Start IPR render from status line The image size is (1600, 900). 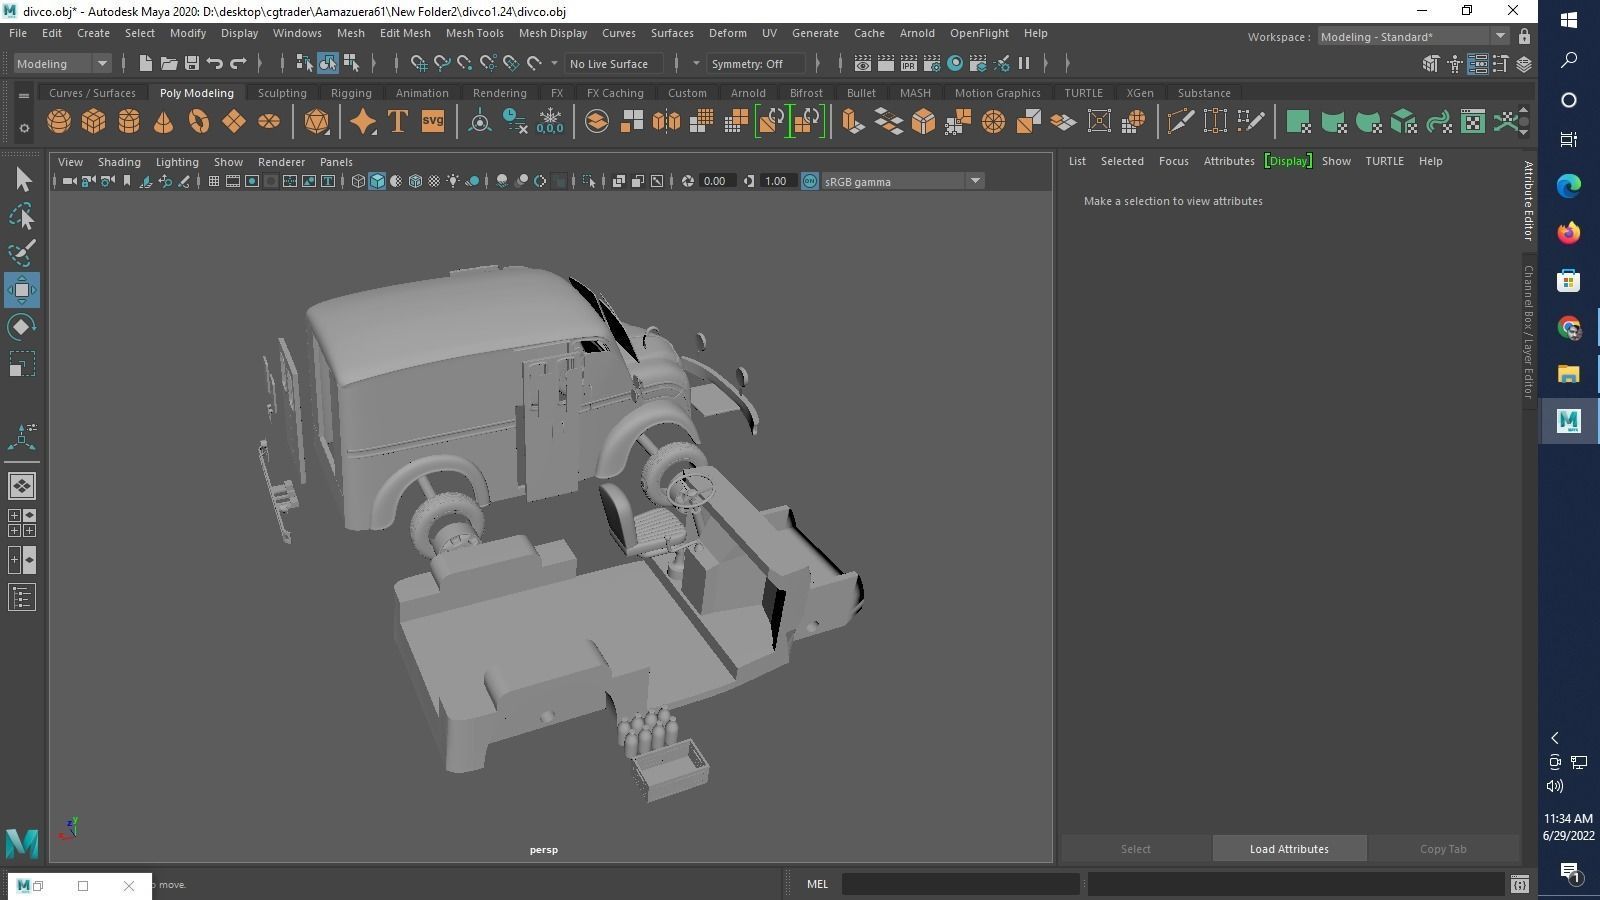click(x=909, y=64)
